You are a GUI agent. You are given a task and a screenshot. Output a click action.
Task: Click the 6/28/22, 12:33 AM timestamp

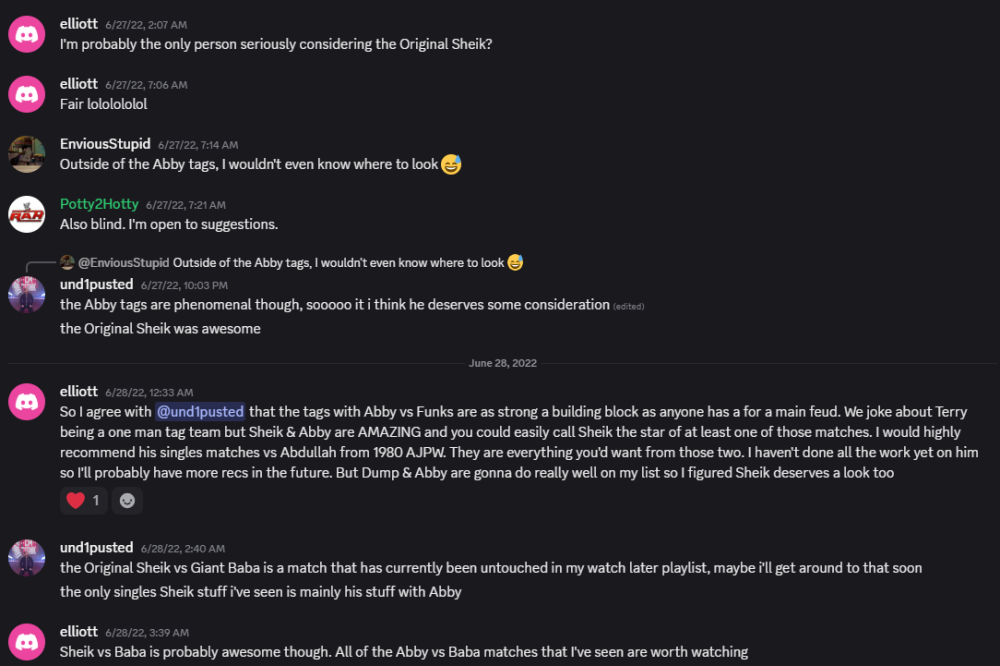(x=149, y=393)
